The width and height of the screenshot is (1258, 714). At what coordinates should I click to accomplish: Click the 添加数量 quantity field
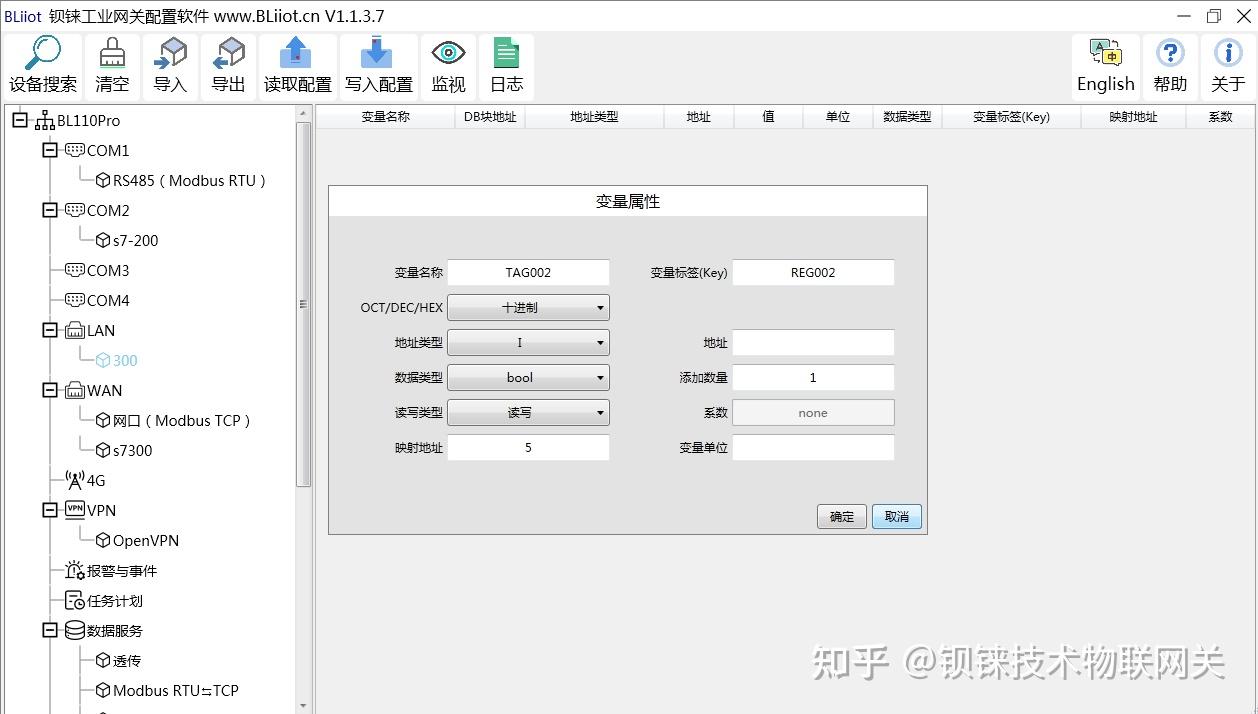(x=813, y=378)
